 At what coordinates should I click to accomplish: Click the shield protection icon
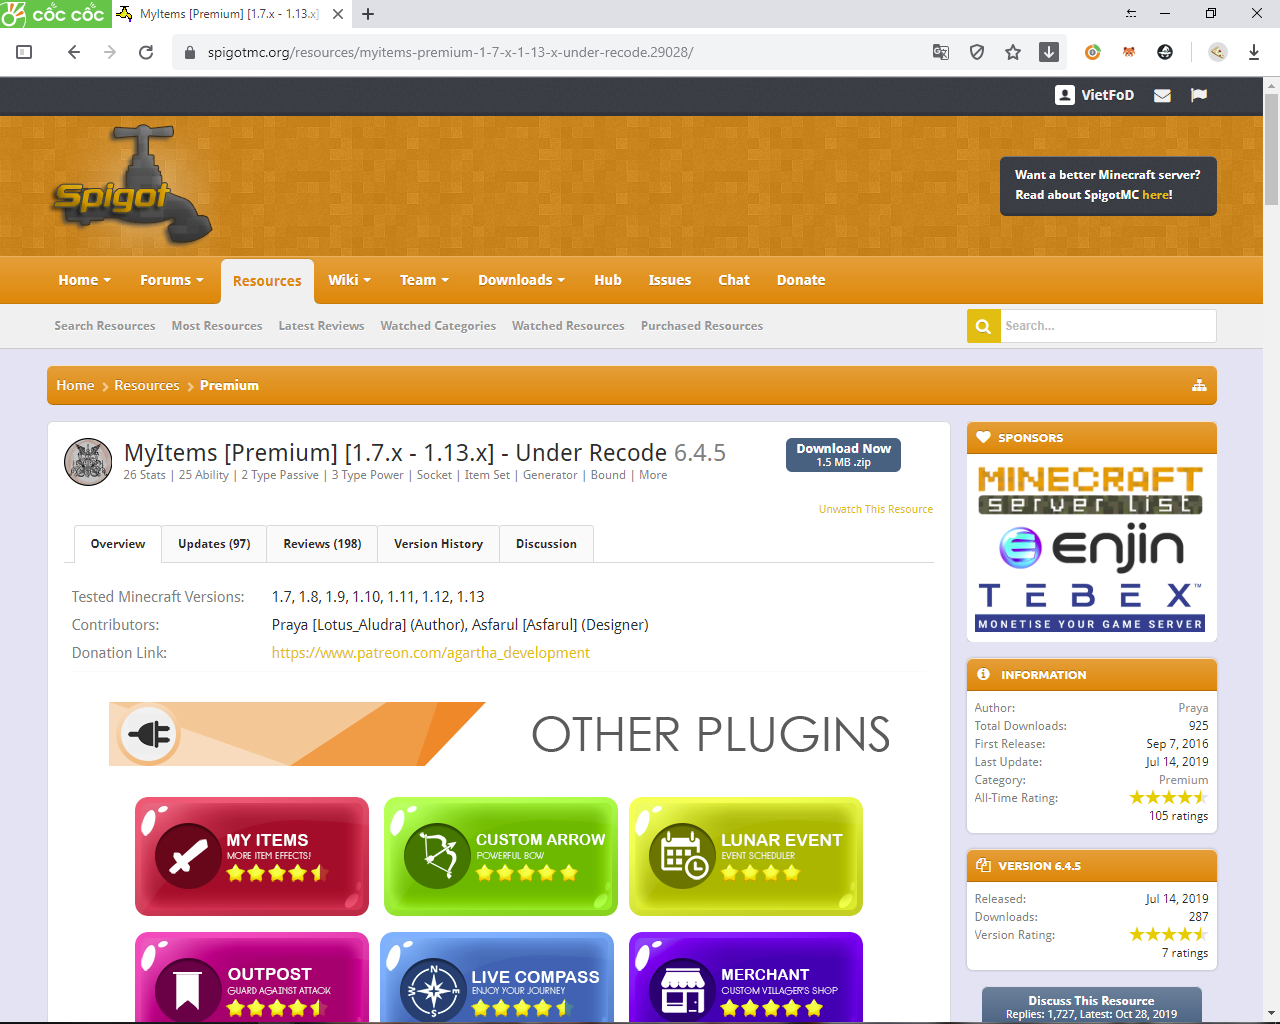(x=977, y=52)
